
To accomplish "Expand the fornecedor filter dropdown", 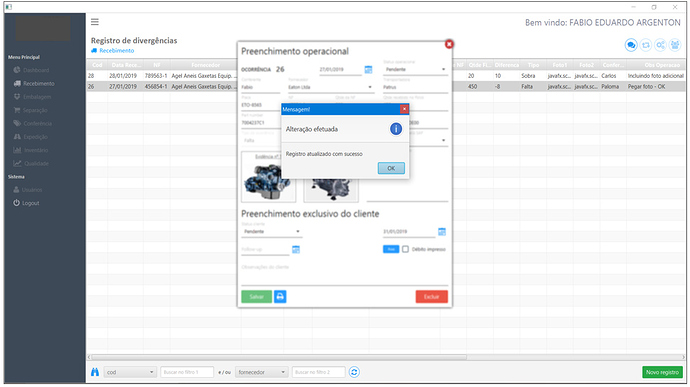I will [262, 372].
